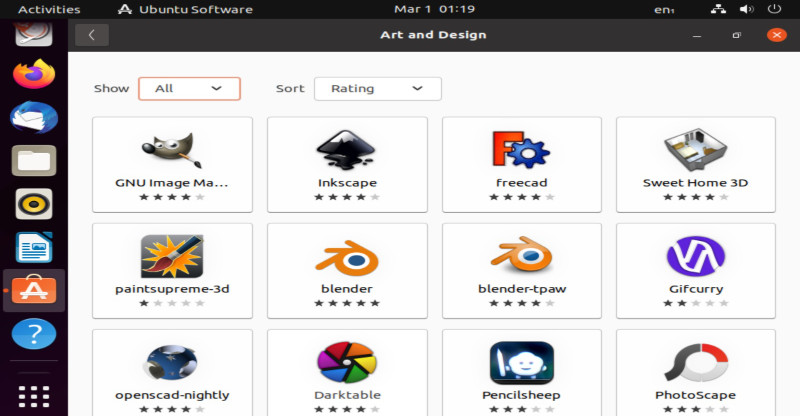This screenshot has height=416, width=800.
Task: Open Files manager in the dock
Action: tap(34, 161)
